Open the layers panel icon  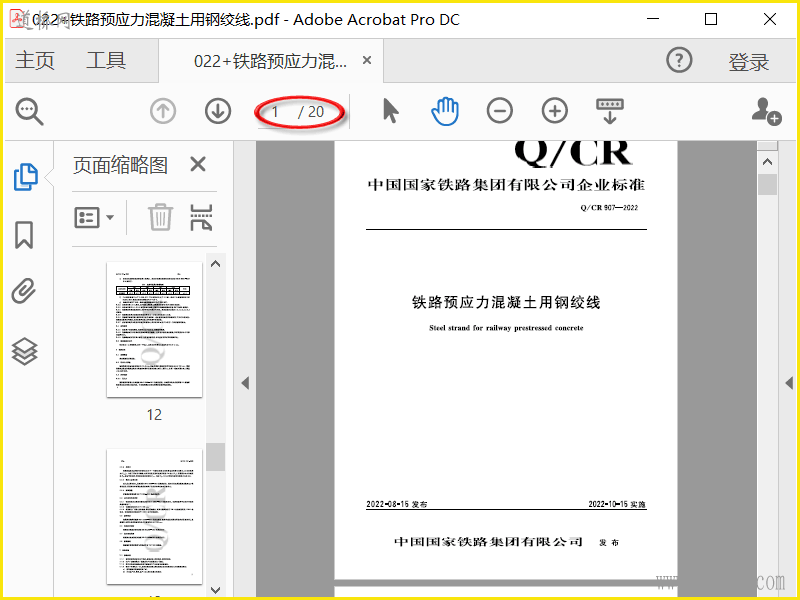[x=24, y=352]
